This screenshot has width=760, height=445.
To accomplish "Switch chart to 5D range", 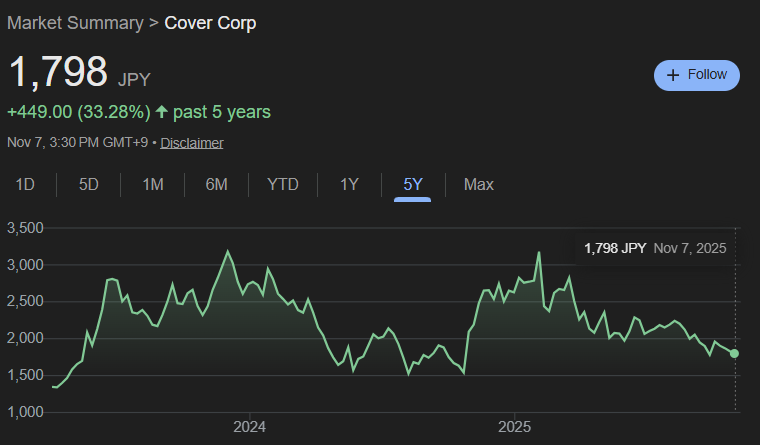I will tap(89, 185).
